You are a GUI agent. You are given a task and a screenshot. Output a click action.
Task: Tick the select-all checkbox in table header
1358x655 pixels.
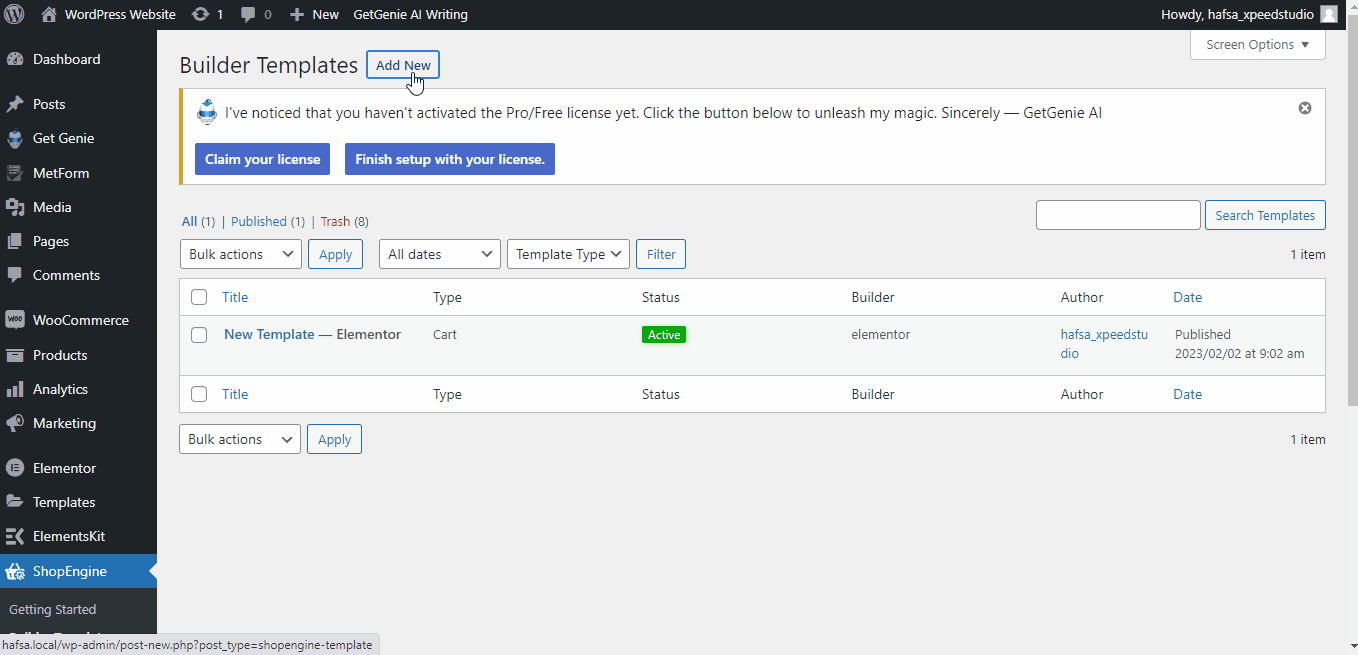199,297
